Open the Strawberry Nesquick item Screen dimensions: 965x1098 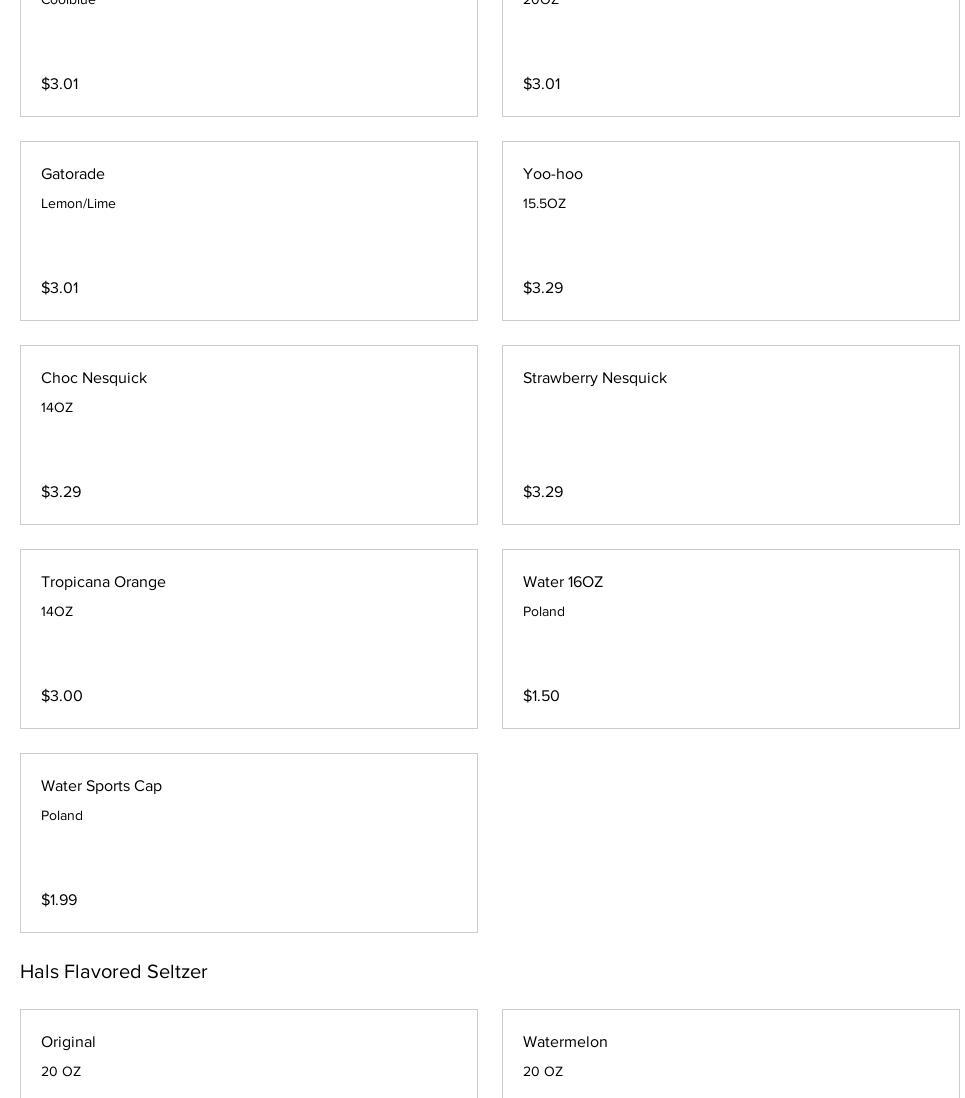click(x=730, y=435)
